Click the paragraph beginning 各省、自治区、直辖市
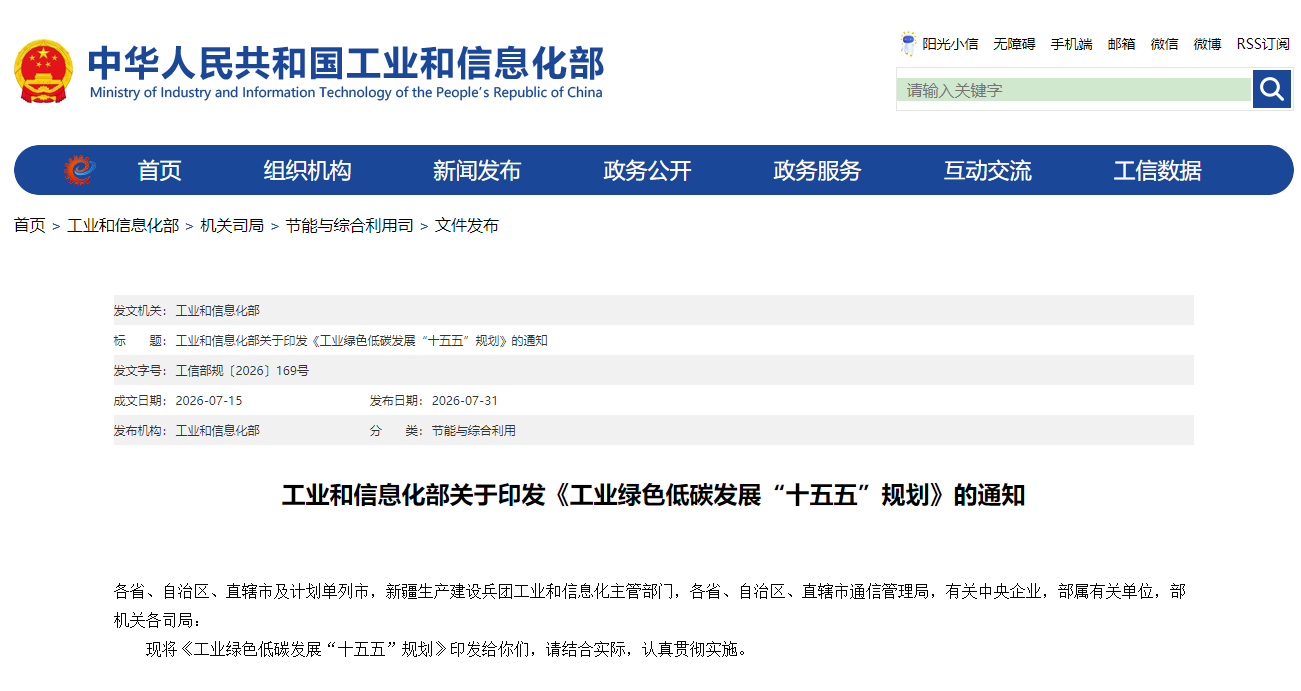 650,606
